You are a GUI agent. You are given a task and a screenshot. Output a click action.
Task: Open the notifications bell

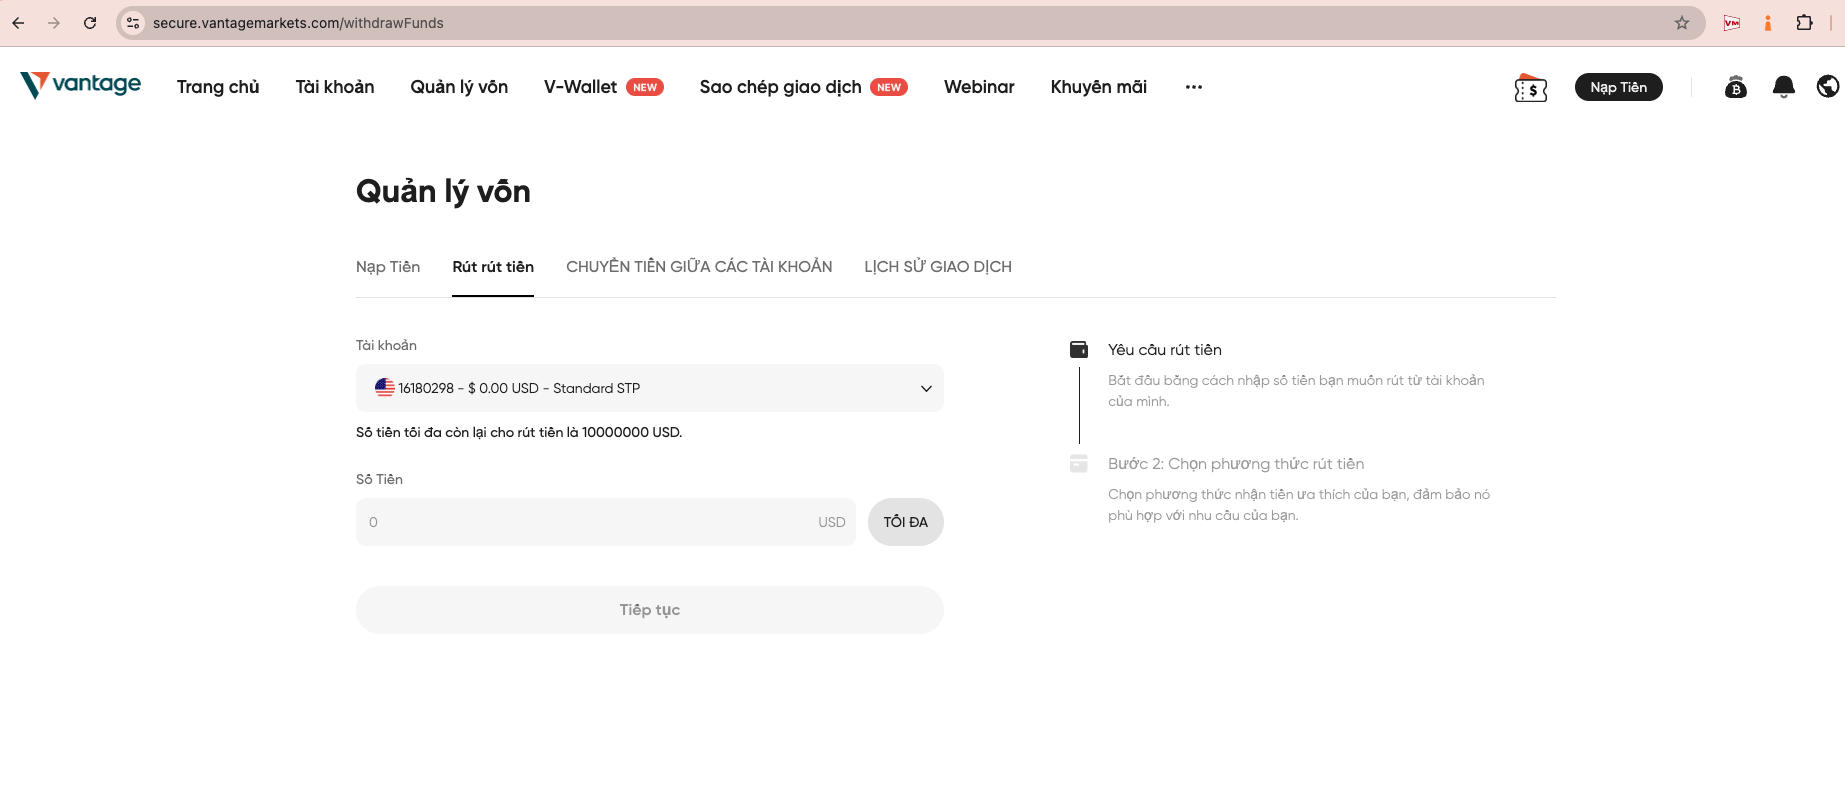1783,87
